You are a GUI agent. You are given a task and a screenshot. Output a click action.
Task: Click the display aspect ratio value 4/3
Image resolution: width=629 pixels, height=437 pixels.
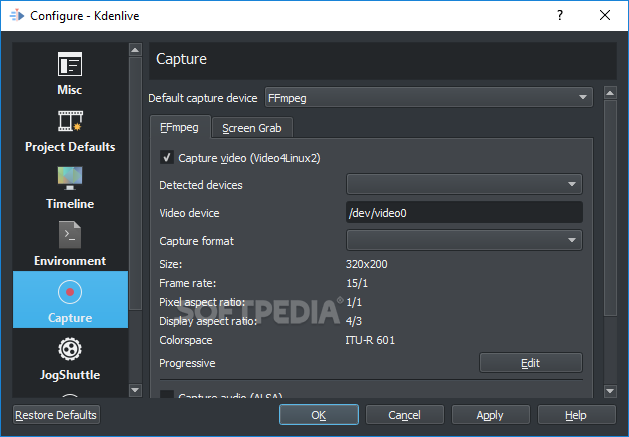coord(353,321)
